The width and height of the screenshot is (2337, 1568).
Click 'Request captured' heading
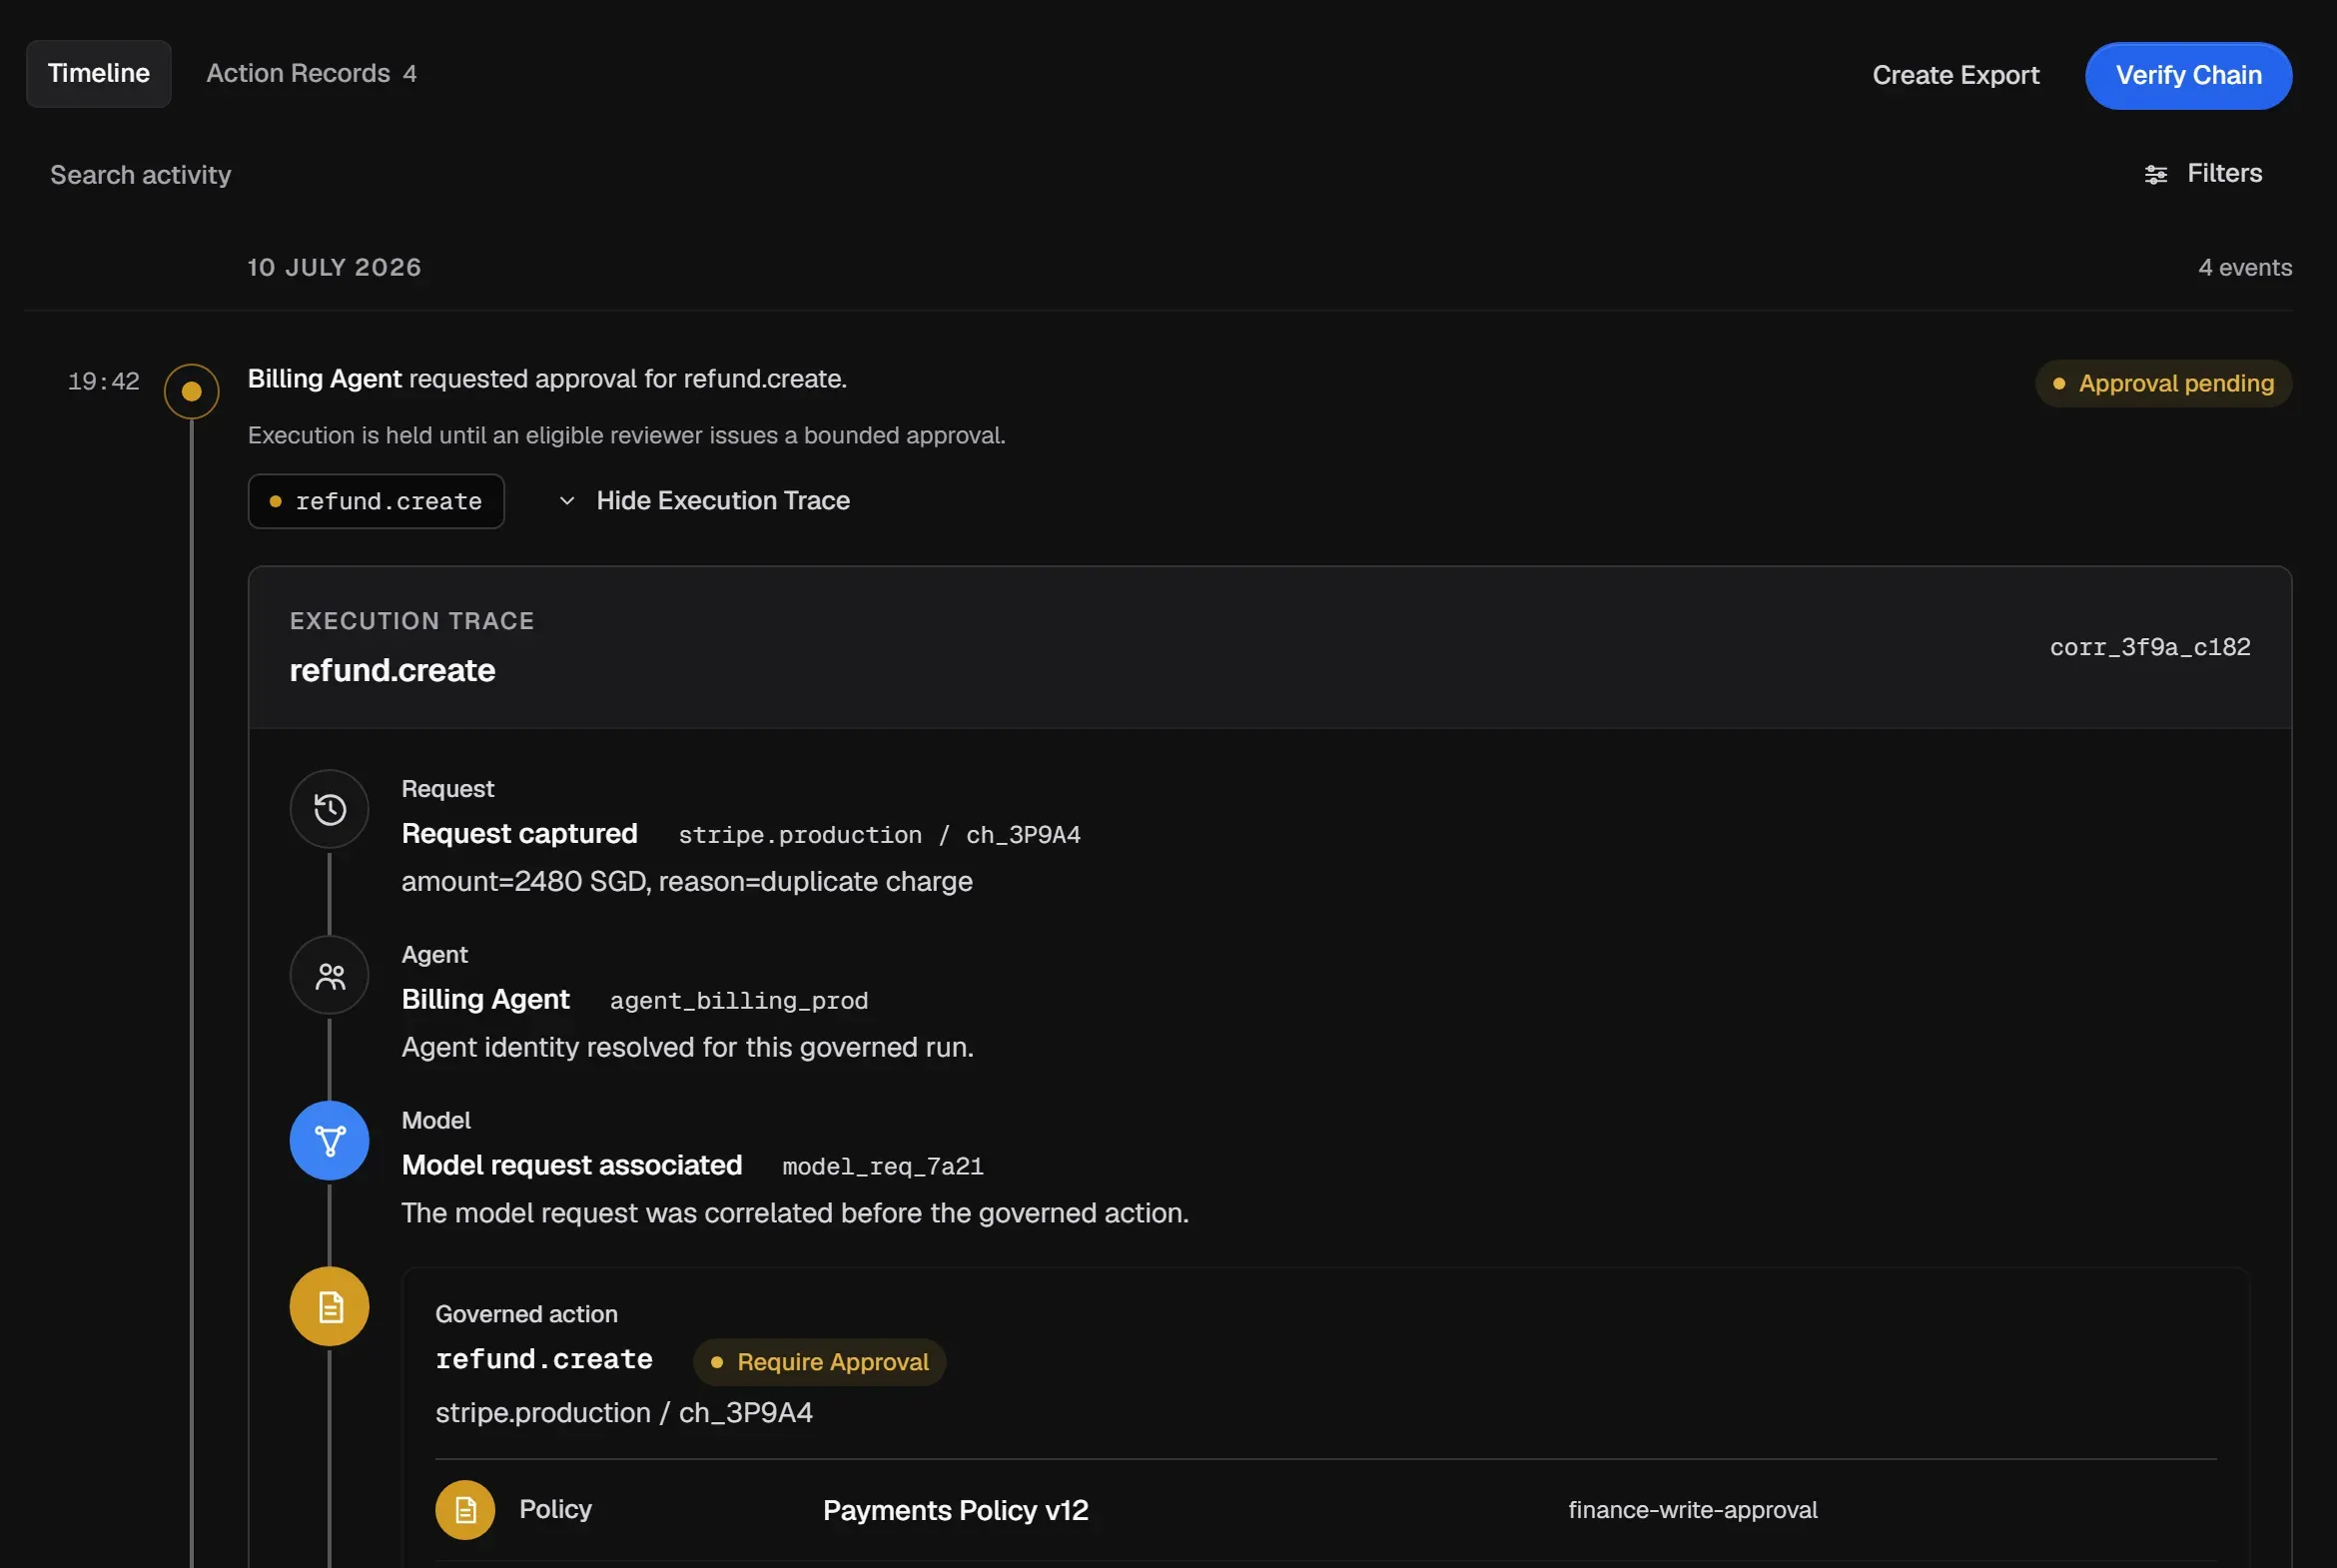[x=519, y=833]
